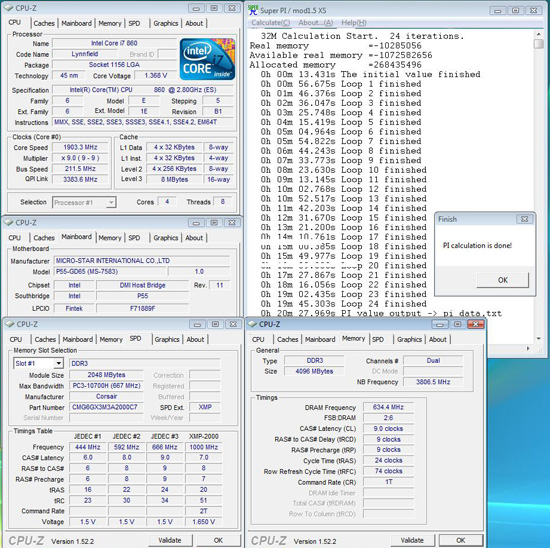Image resolution: width=550 pixels, height=548 pixels.
Task: Click Max Bandwidth 'PC3-10700H (667 MHz)'
Action: 106,386
